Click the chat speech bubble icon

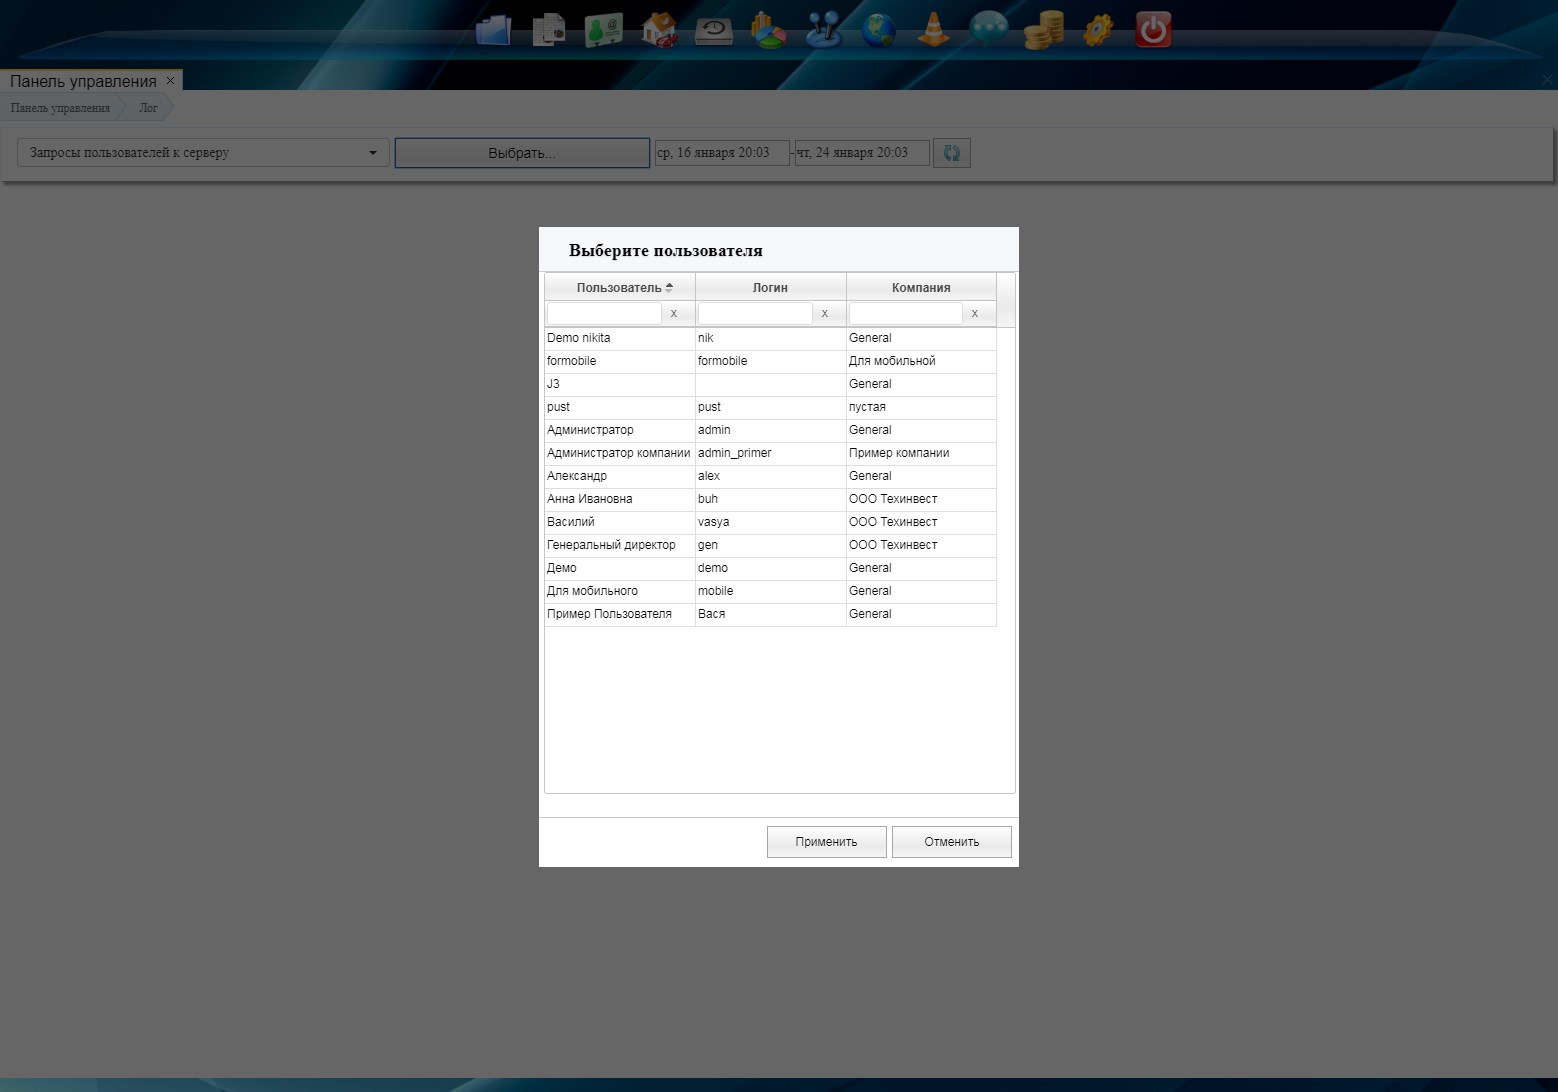[x=988, y=30]
